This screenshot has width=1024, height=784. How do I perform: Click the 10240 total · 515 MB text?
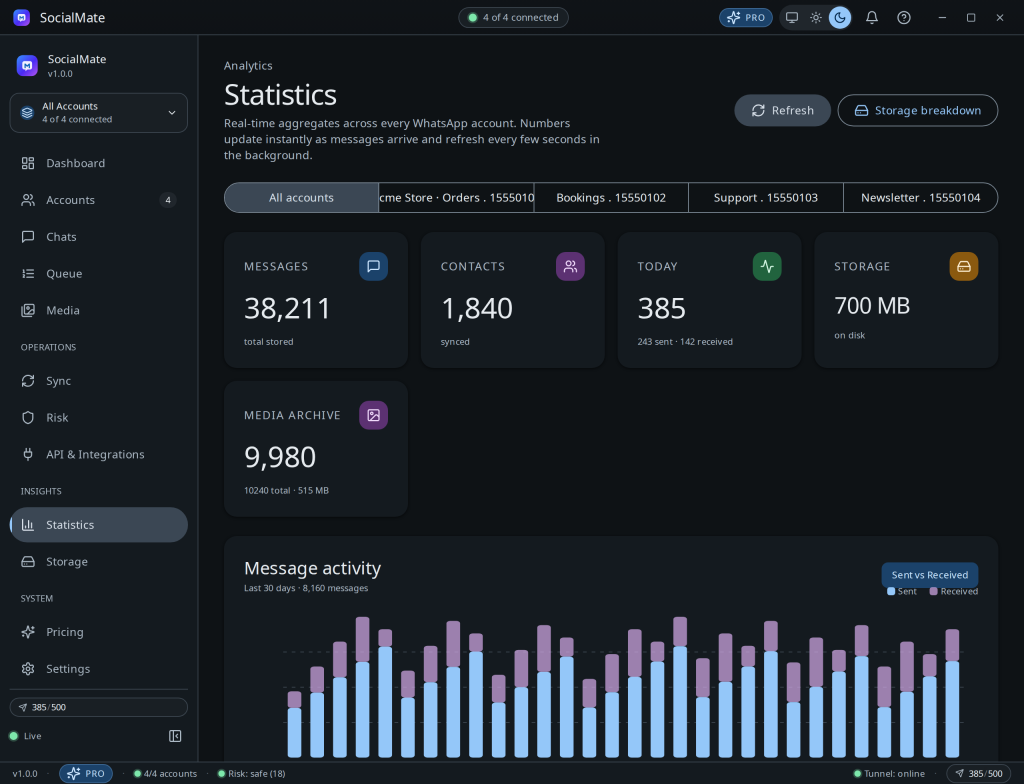286,491
